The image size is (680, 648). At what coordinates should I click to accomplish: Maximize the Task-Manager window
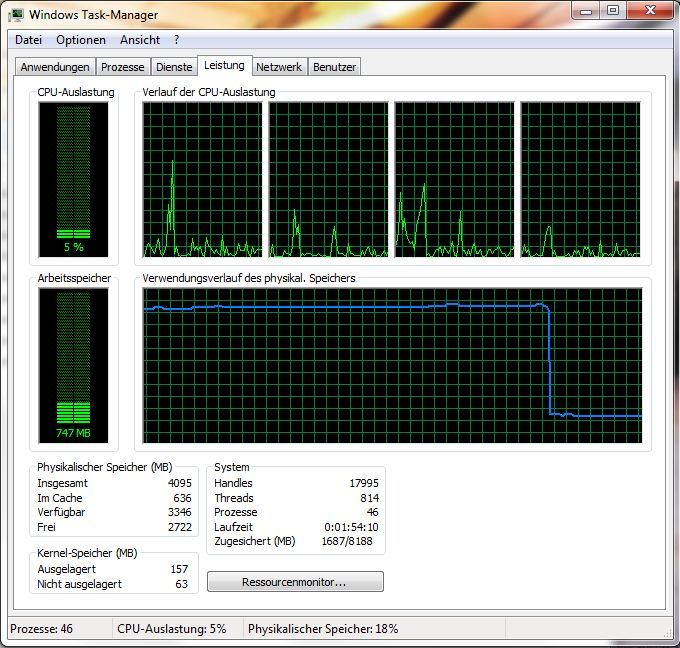click(613, 10)
